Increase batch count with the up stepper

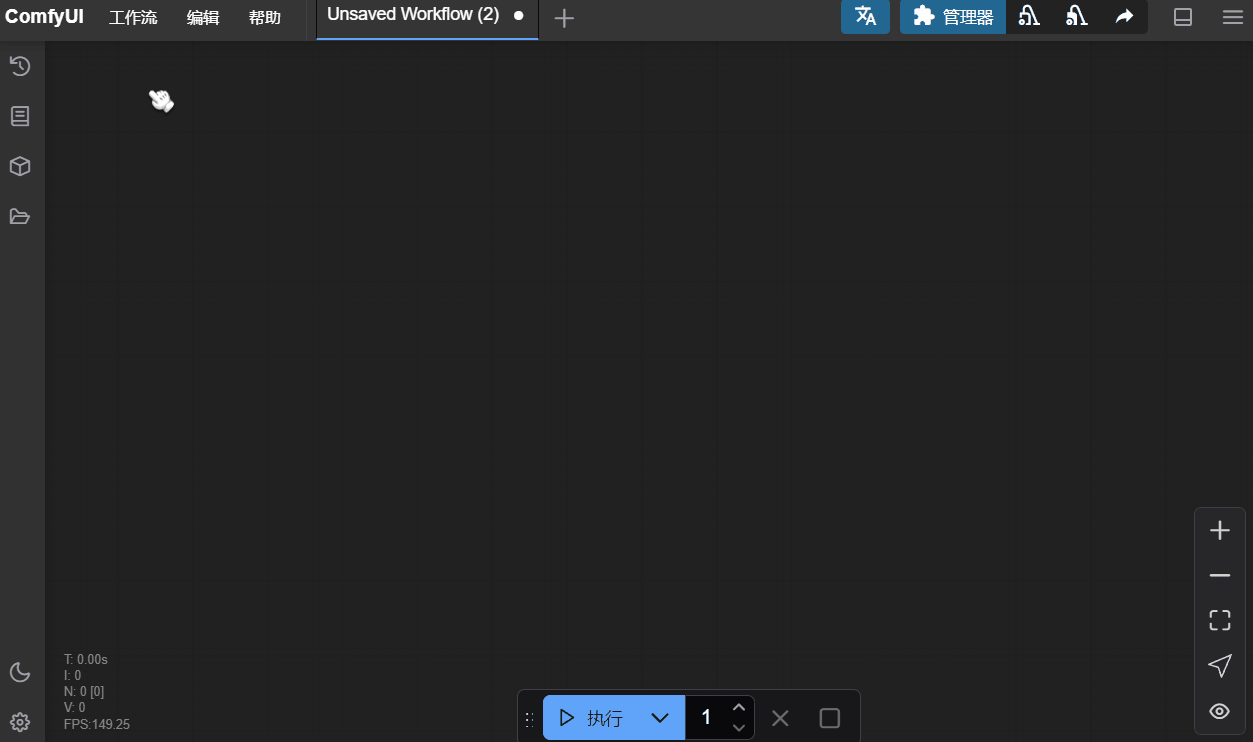pos(739,706)
